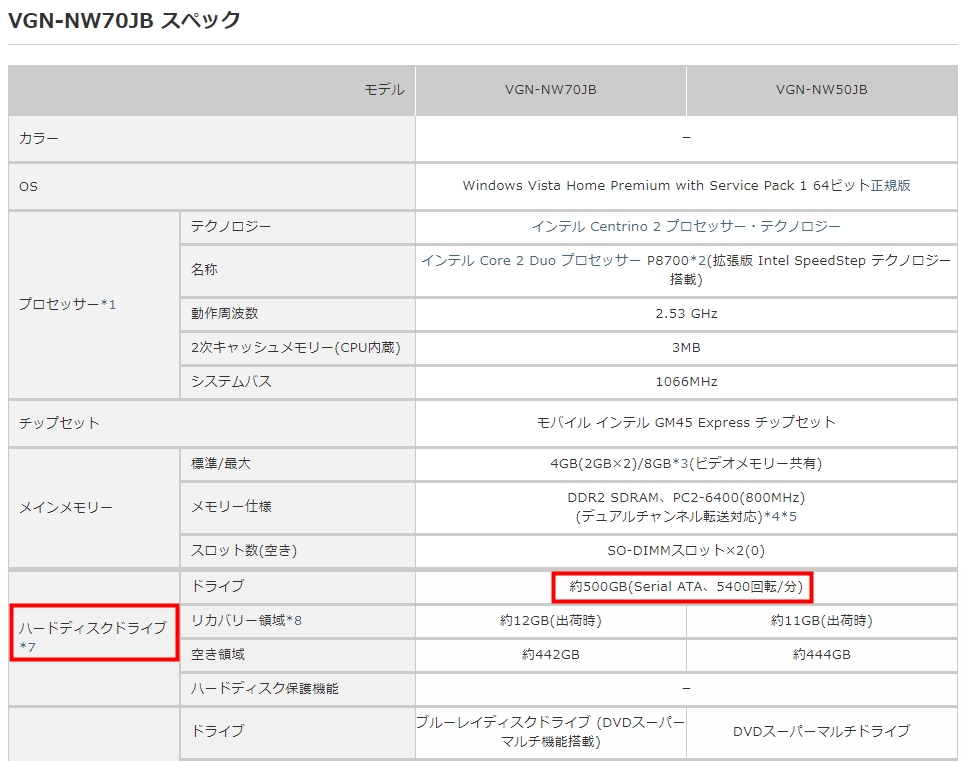
Task: Click the カラー row label
Action: coord(212,138)
